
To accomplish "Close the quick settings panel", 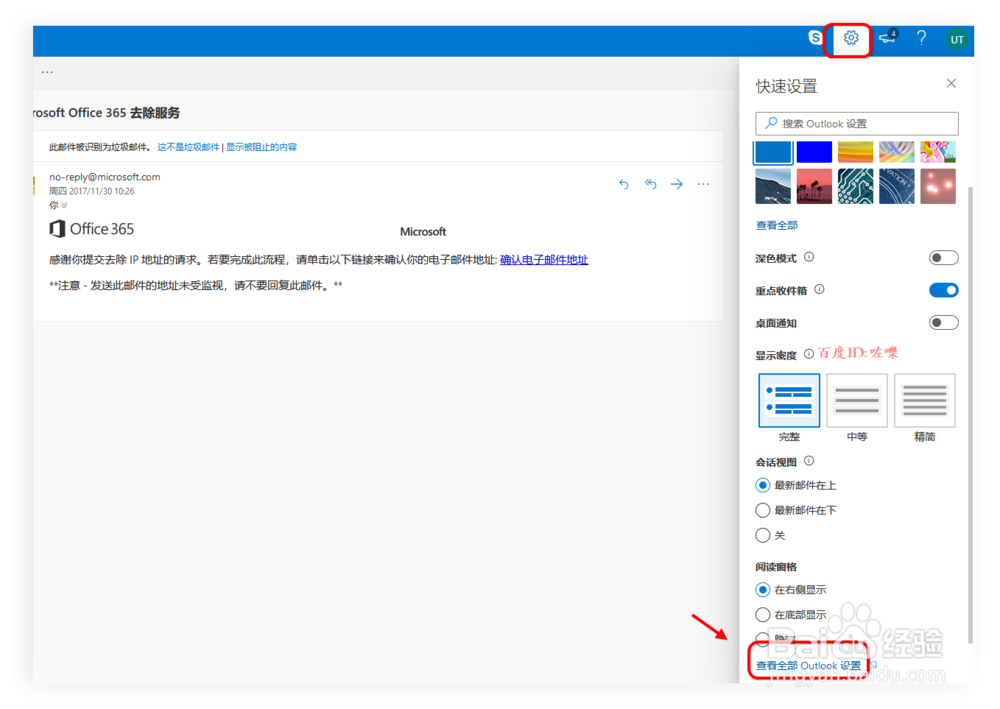I will pyautogui.click(x=951, y=84).
